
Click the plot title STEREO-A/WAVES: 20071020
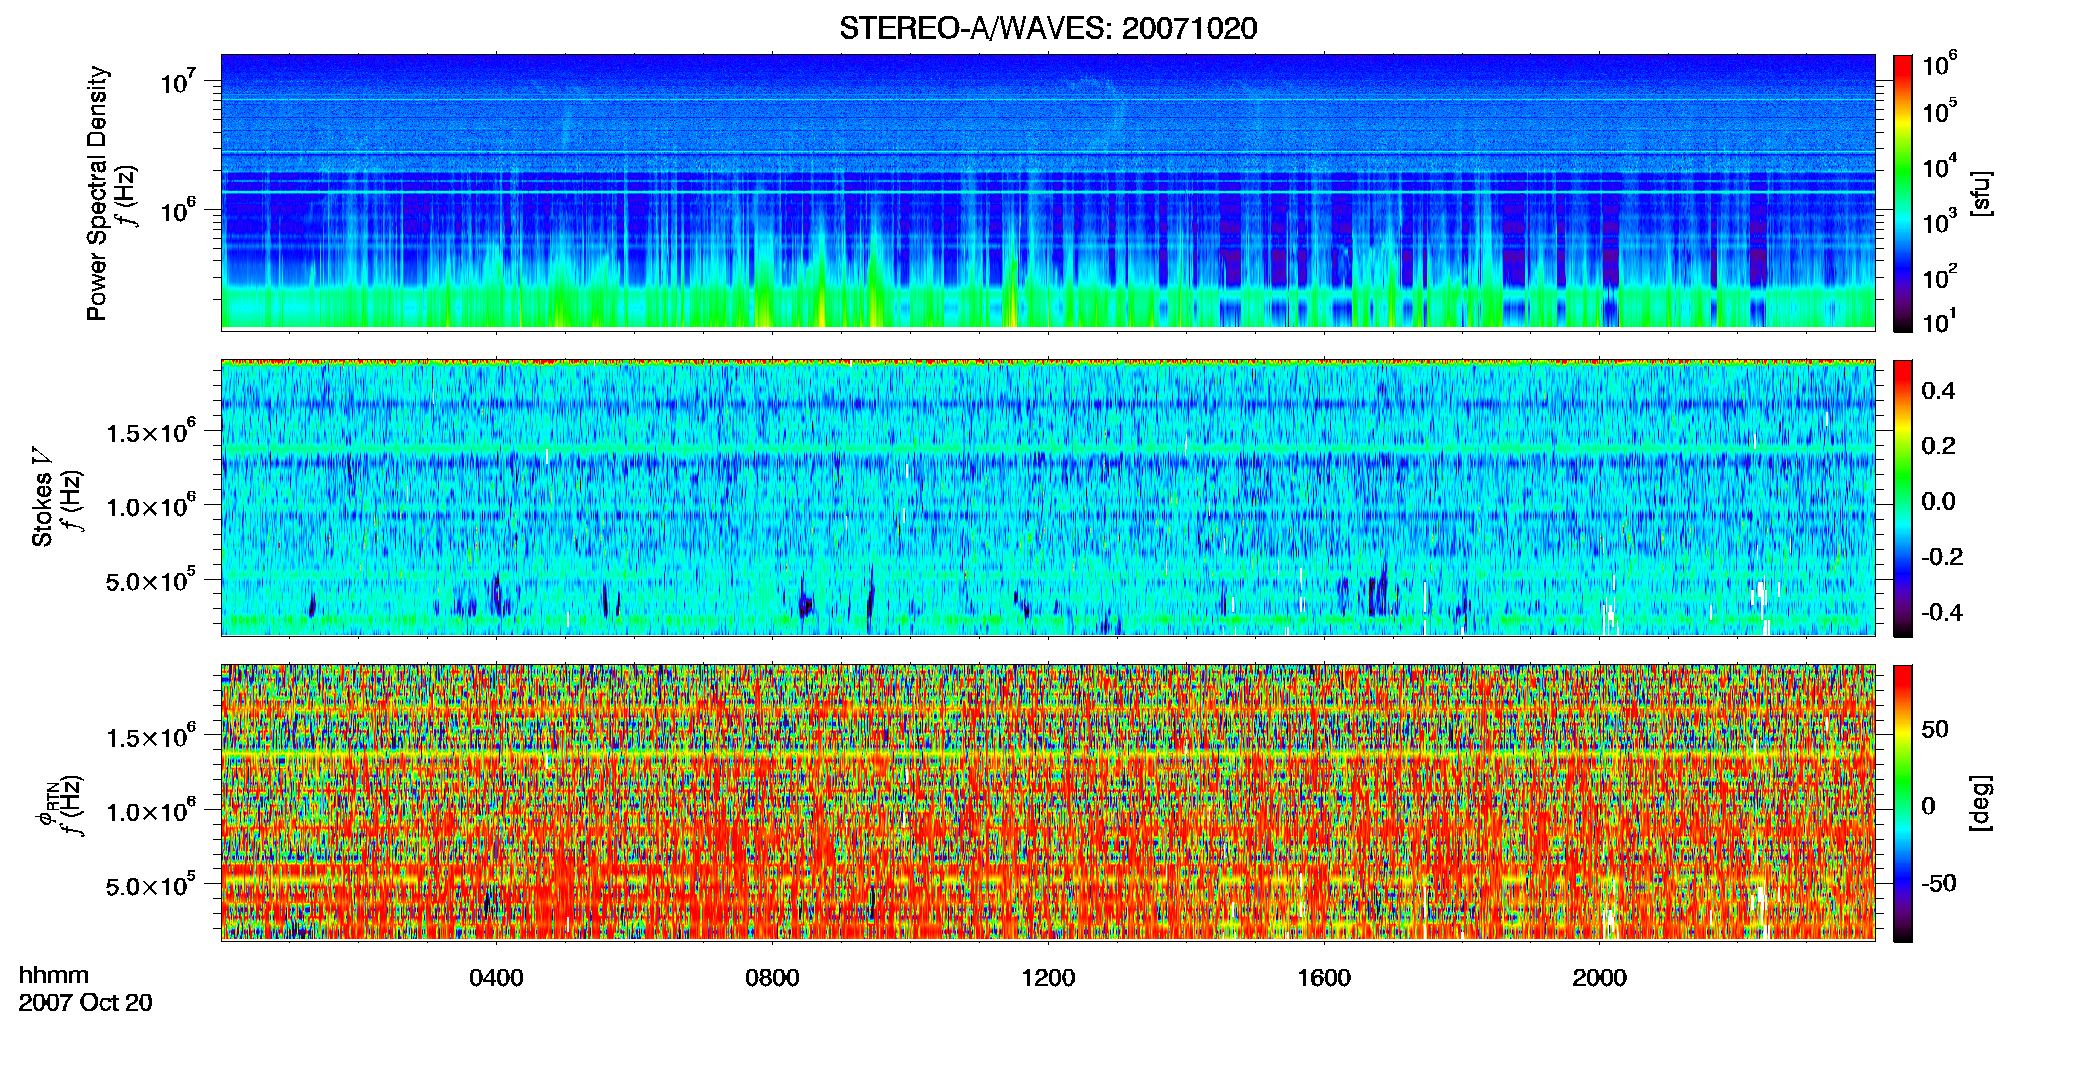click(1048, 28)
